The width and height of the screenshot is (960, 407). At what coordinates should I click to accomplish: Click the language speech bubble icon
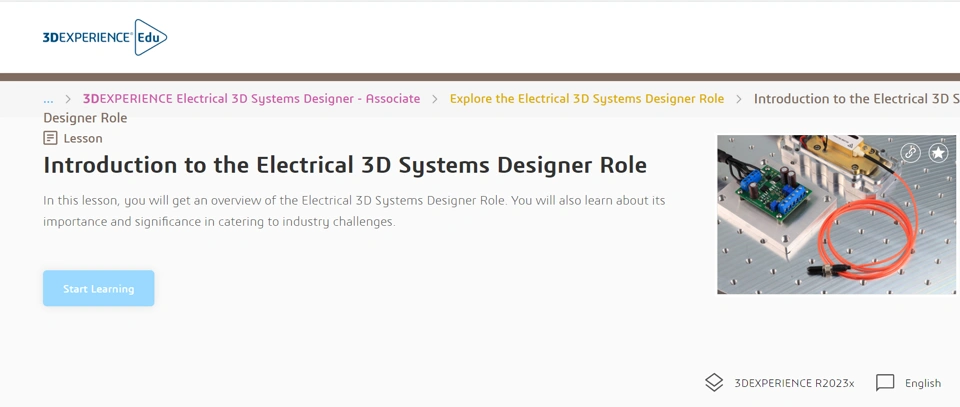point(885,383)
